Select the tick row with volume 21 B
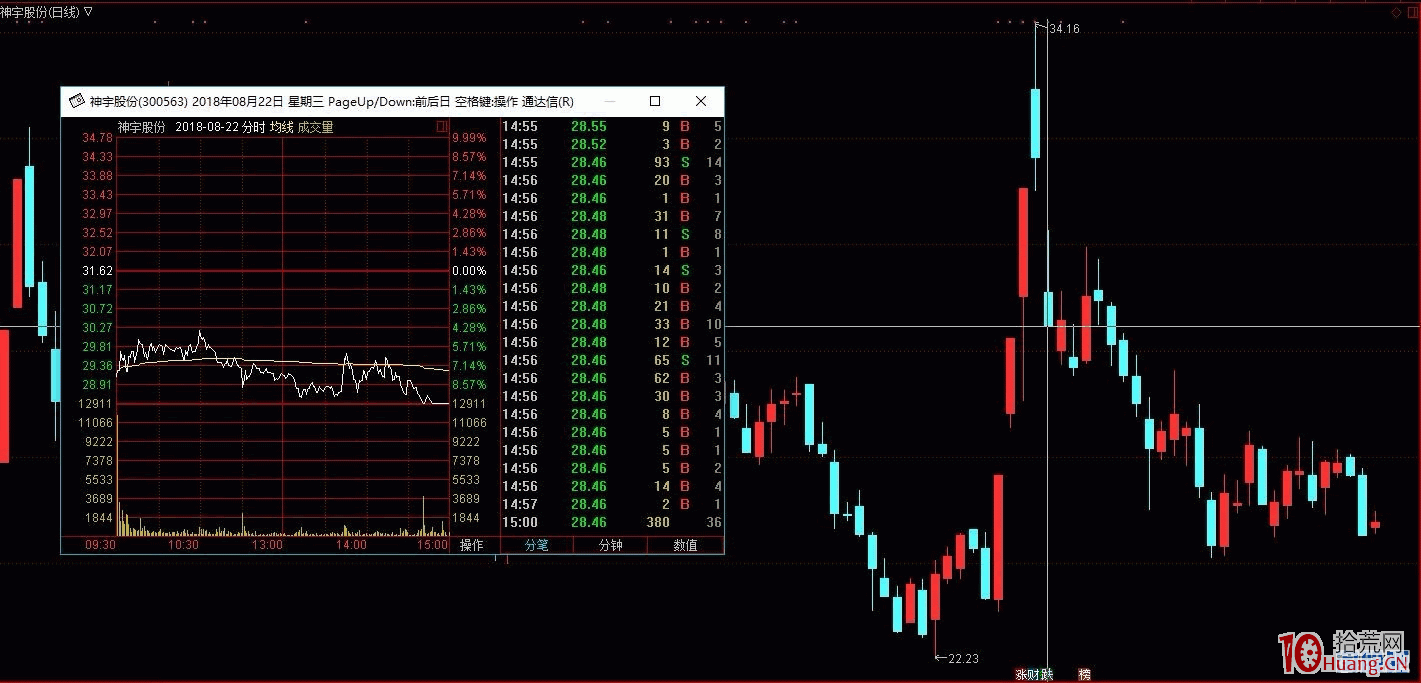The image size is (1421, 683). tap(612, 307)
